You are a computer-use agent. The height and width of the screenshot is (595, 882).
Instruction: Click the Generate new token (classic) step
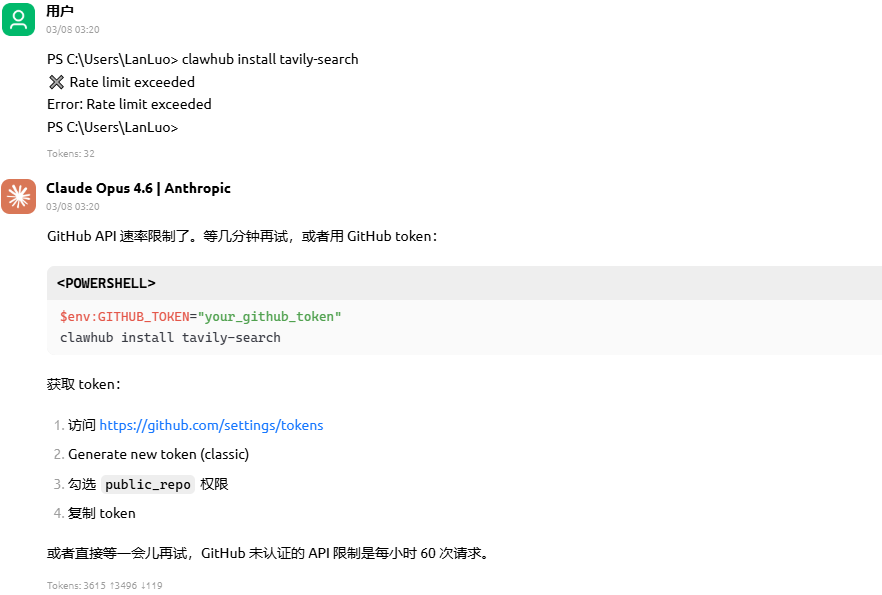tap(158, 454)
